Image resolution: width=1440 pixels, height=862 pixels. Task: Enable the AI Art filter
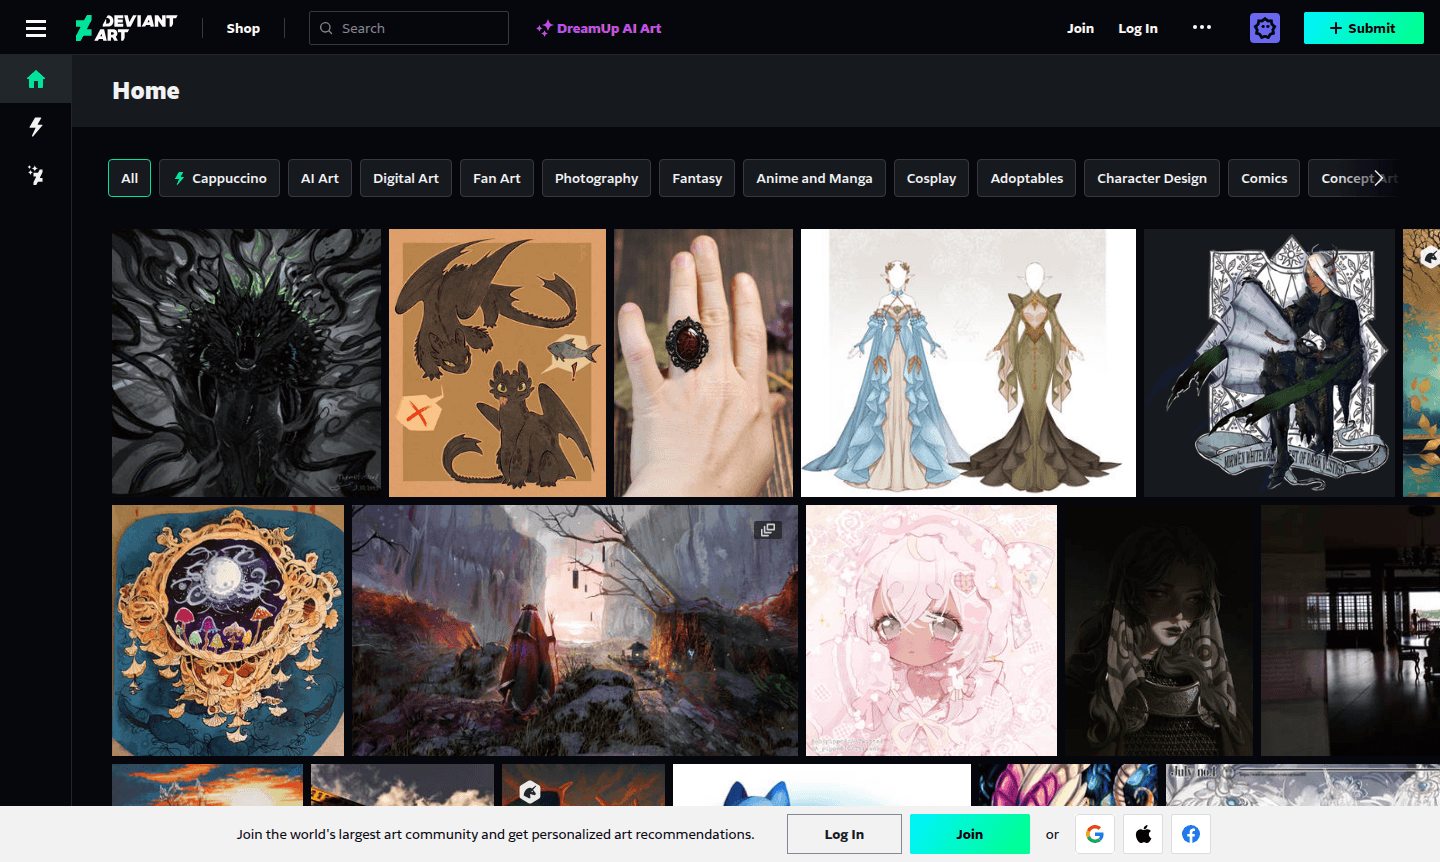coord(319,177)
